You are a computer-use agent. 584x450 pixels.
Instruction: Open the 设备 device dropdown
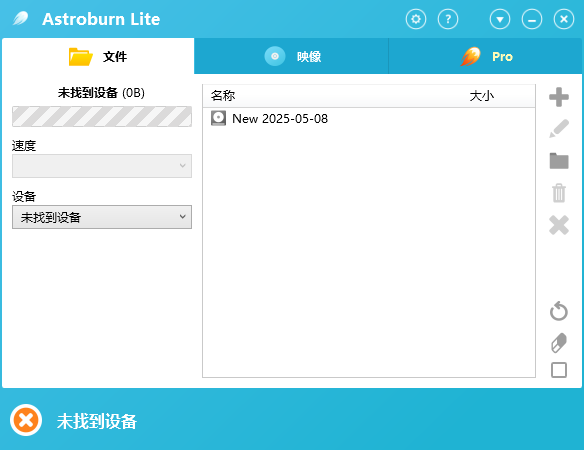click(x=102, y=217)
